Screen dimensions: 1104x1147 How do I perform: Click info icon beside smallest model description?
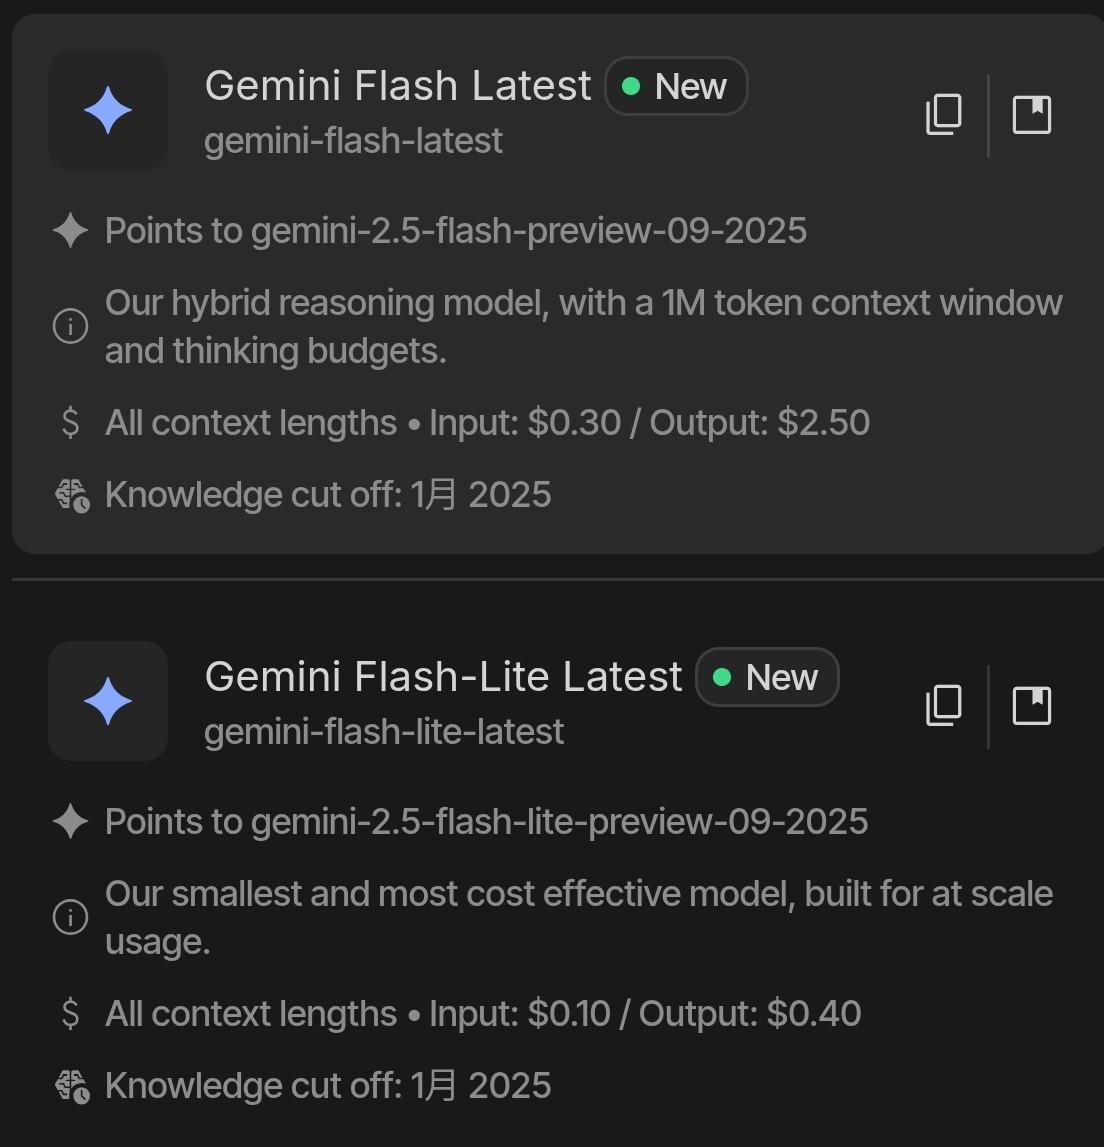(x=70, y=917)
